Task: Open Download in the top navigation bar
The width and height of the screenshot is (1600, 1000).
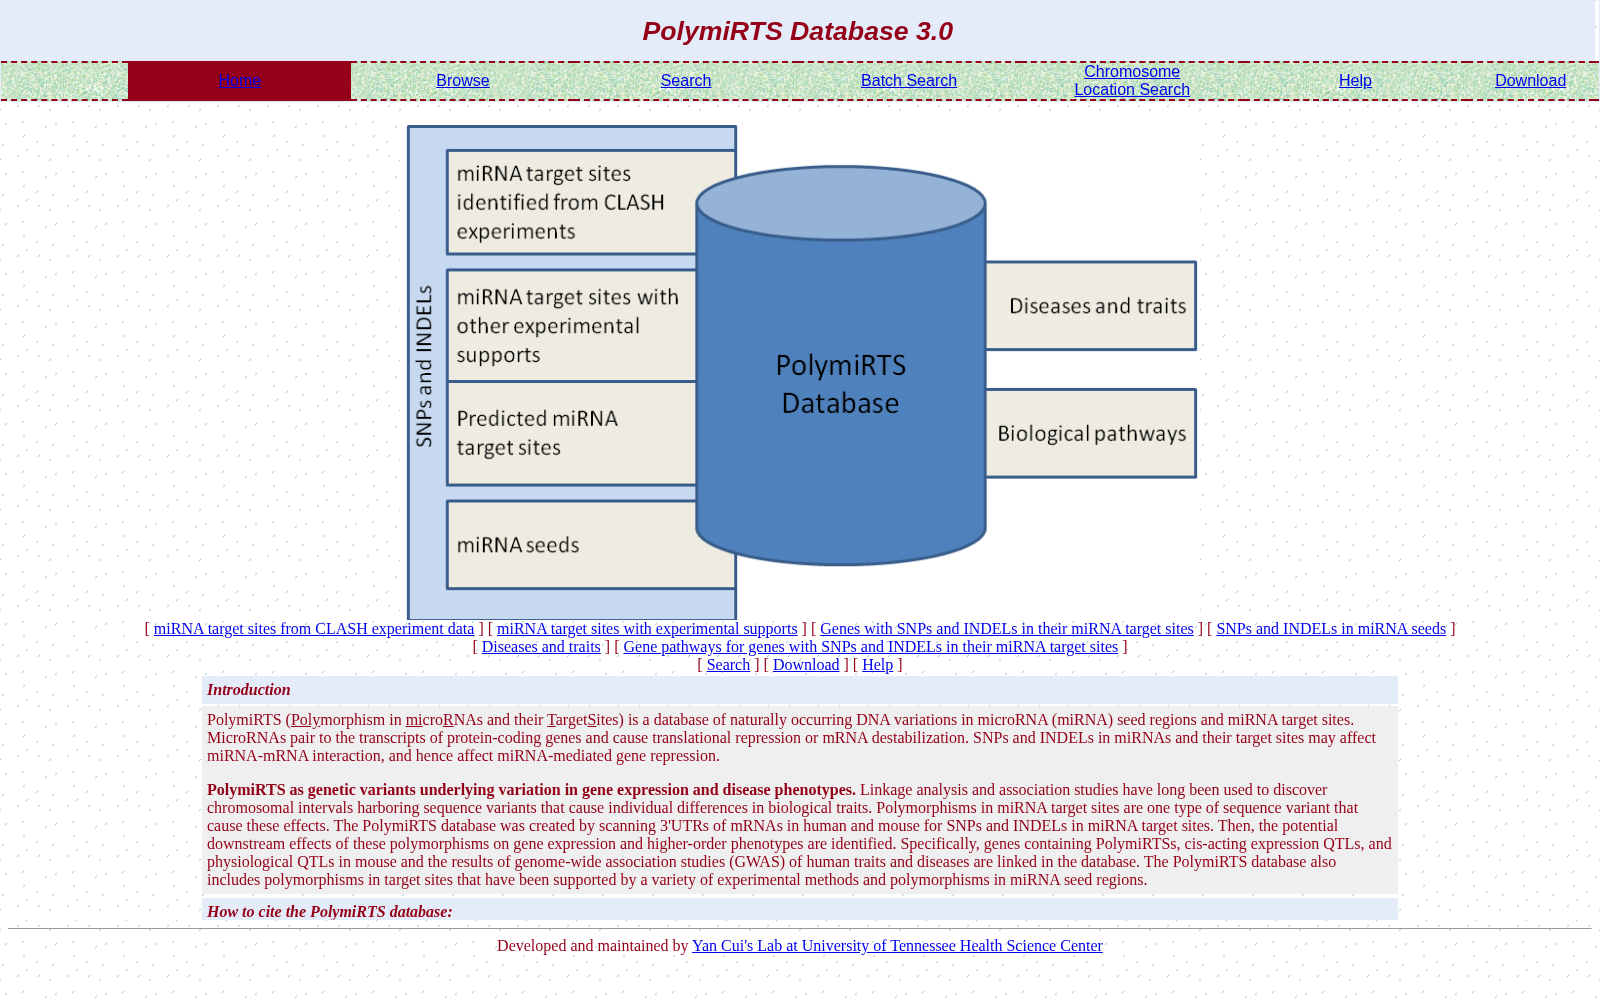Action: click(x=1530, y=81)
